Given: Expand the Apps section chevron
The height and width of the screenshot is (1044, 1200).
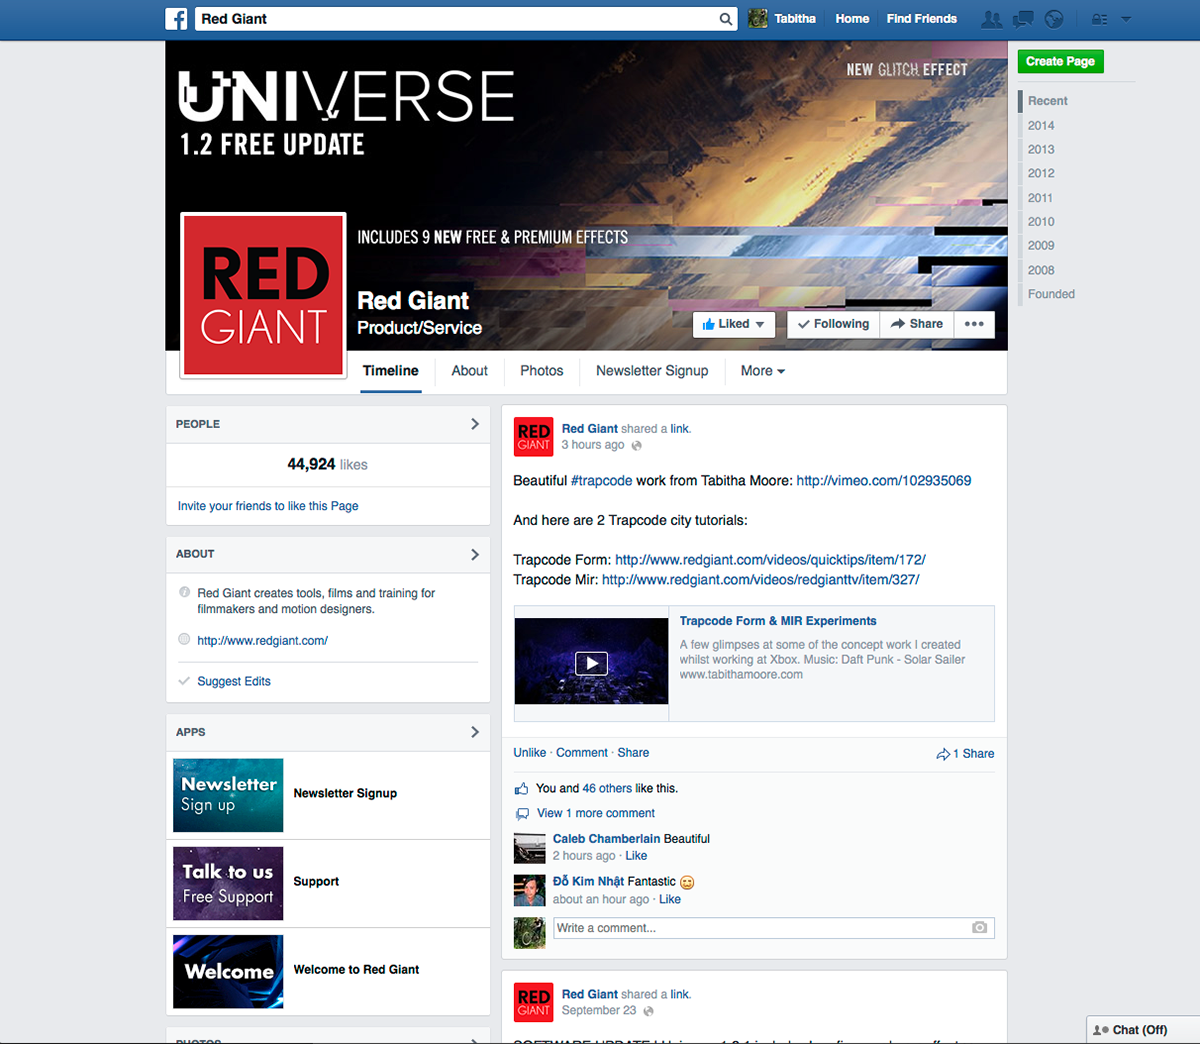Looking at the screenshot, I should [x=475, y=732].
